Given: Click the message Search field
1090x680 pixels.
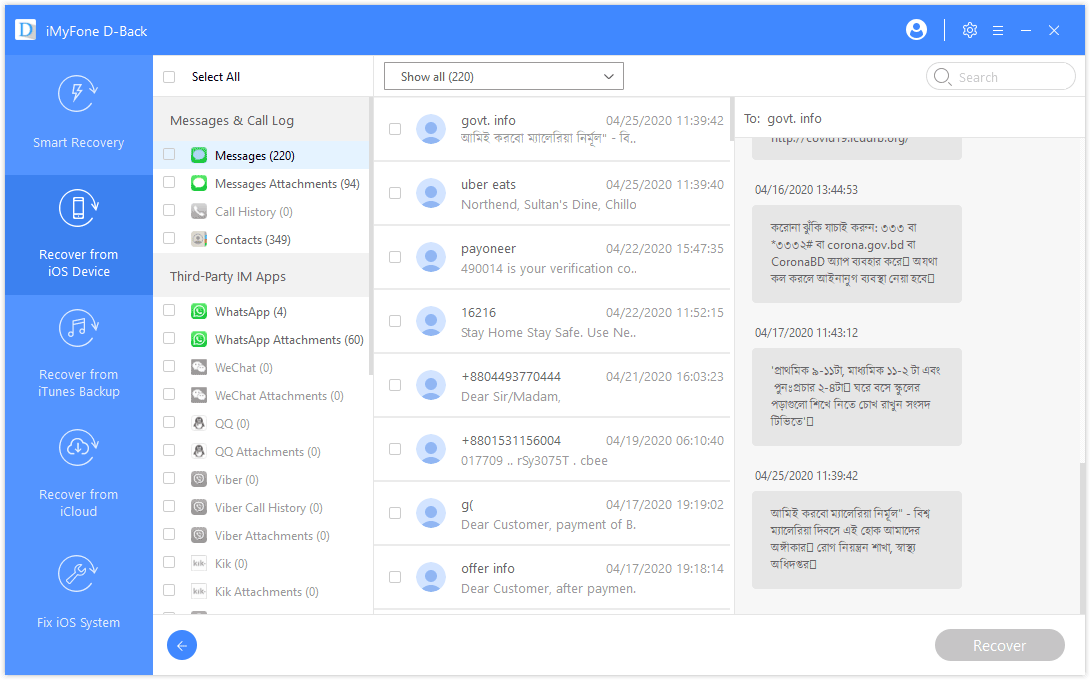Looking at the screenshot, I should (1010, 77).
